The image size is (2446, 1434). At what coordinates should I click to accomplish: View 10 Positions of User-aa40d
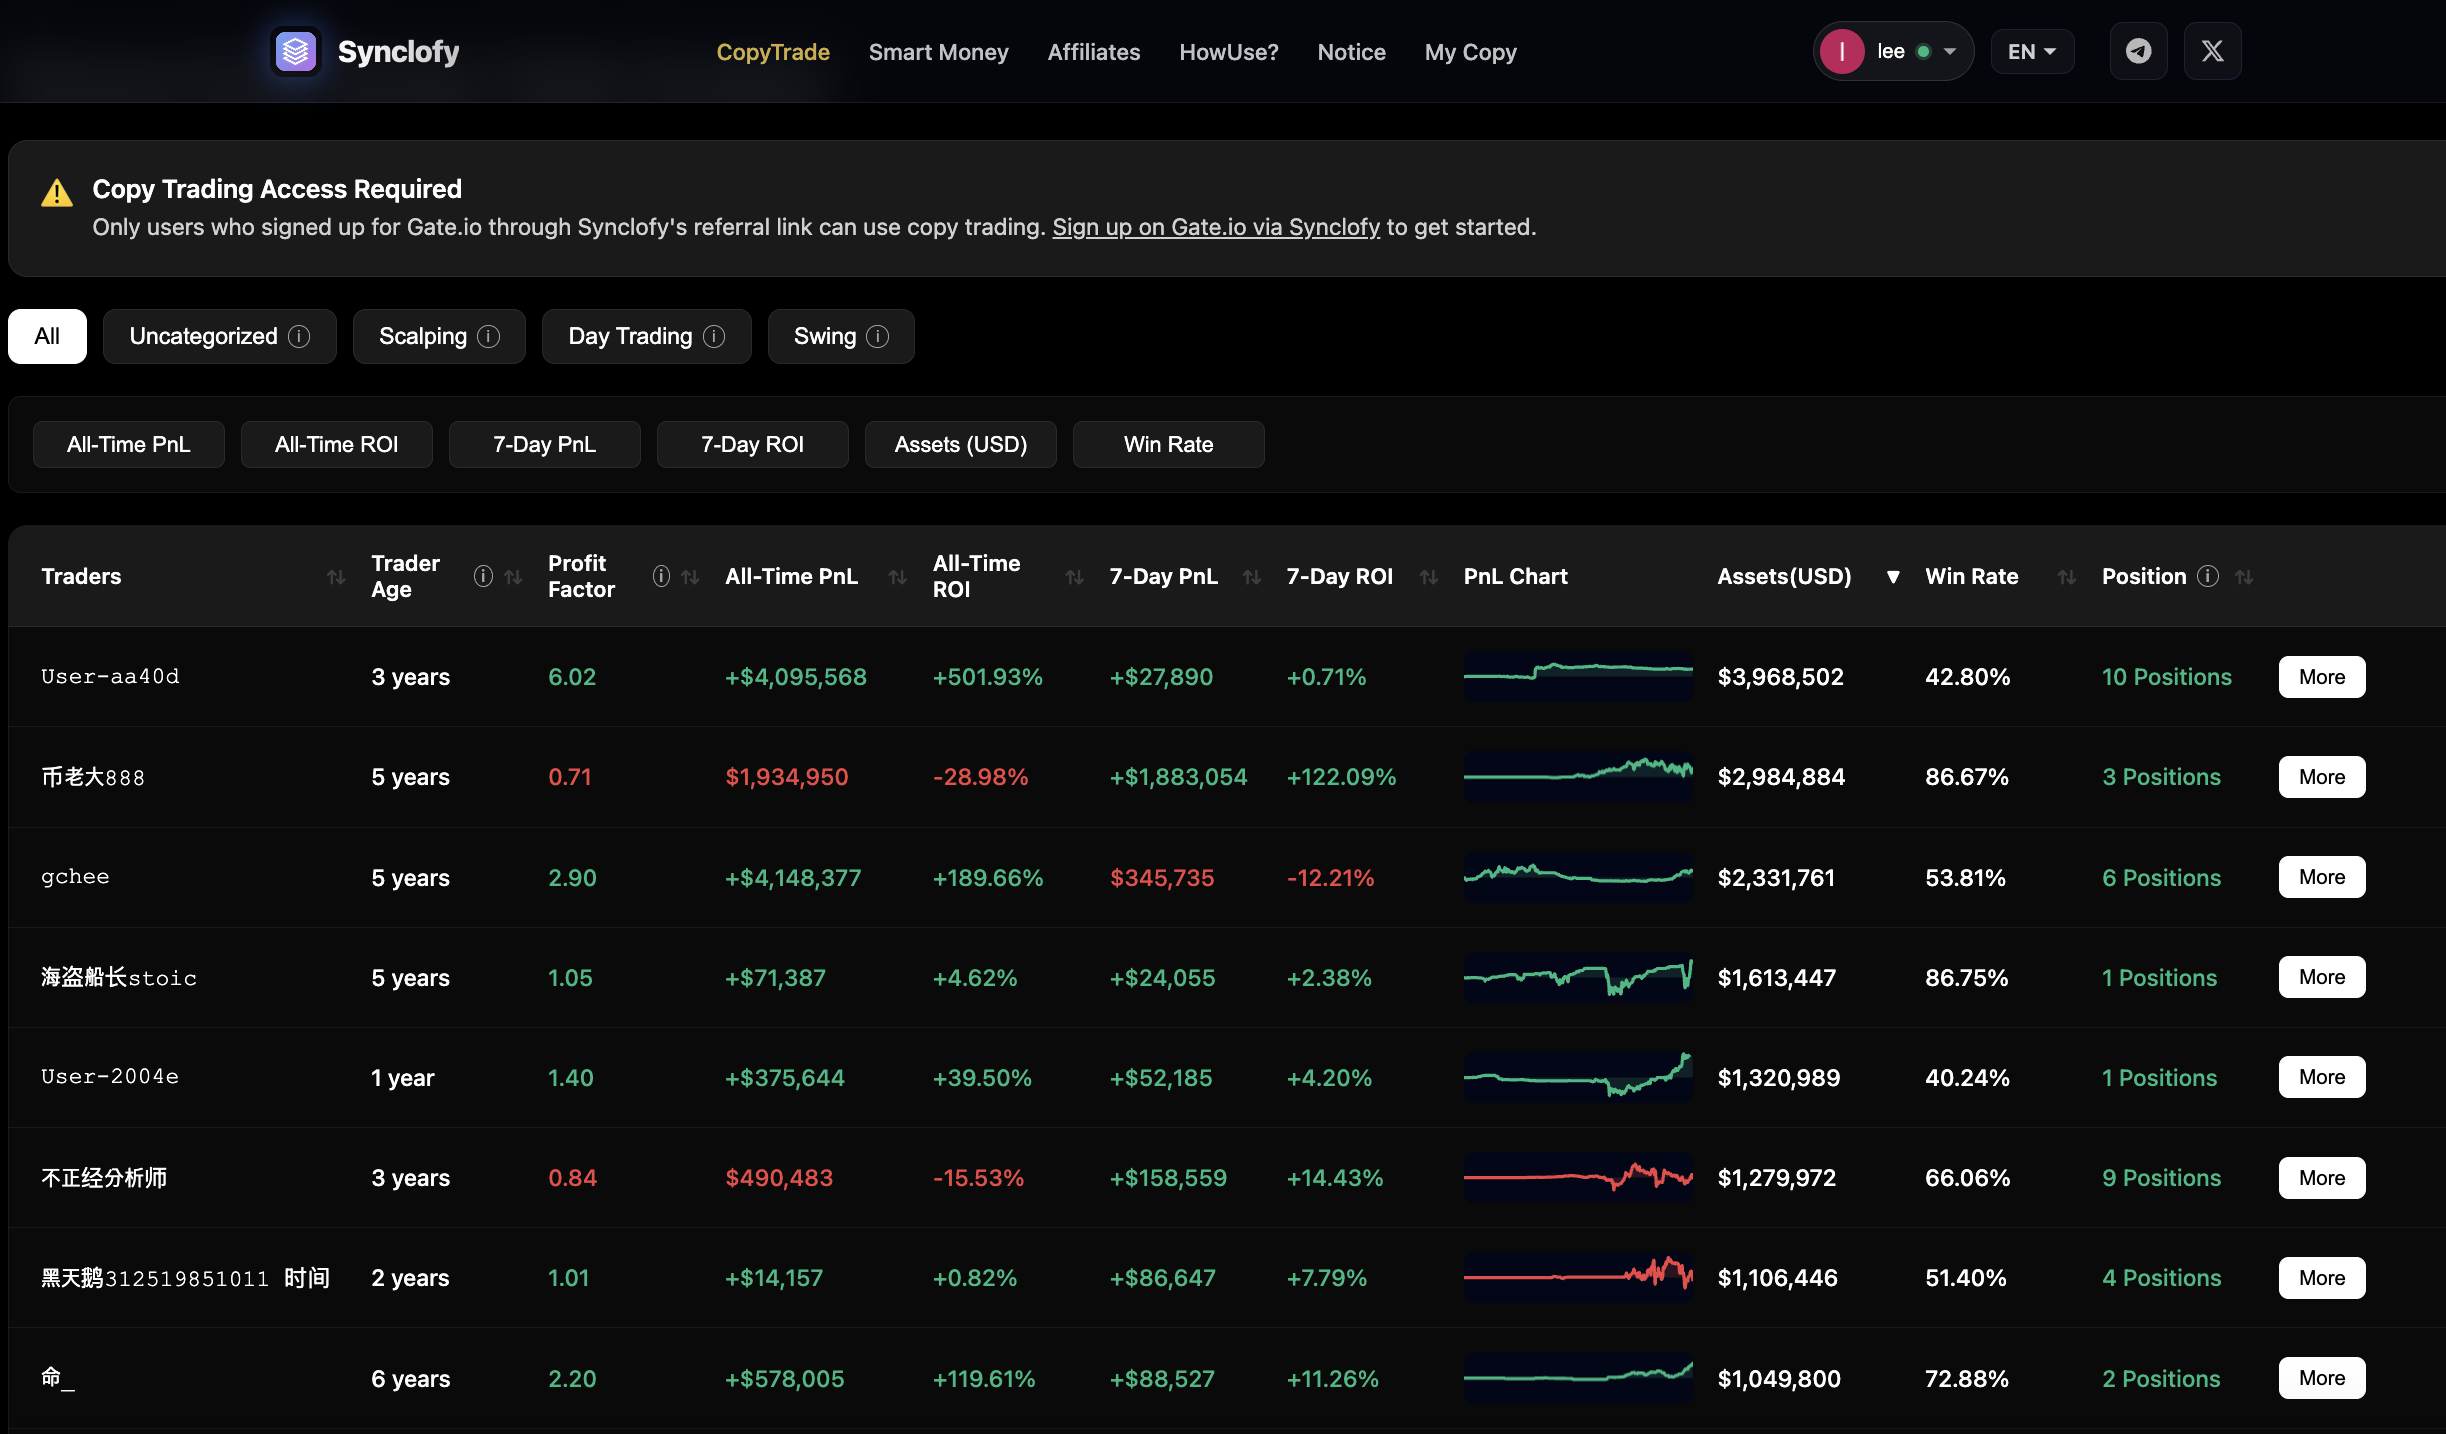pos(2166,677)
